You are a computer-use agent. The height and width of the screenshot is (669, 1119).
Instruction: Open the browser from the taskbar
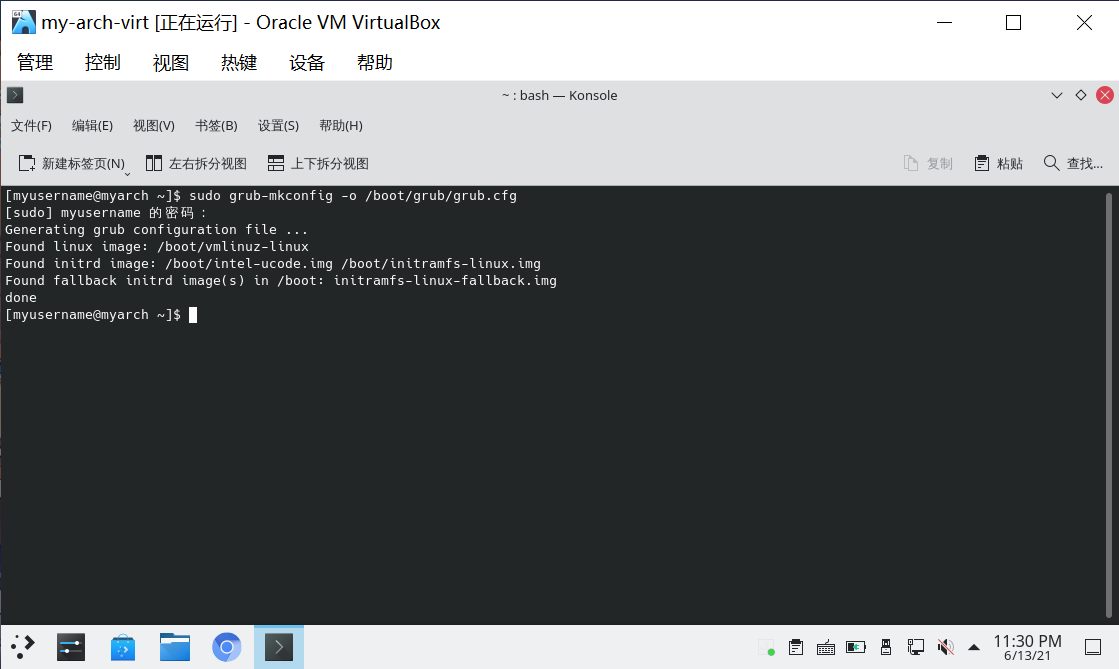click(226, 647)
